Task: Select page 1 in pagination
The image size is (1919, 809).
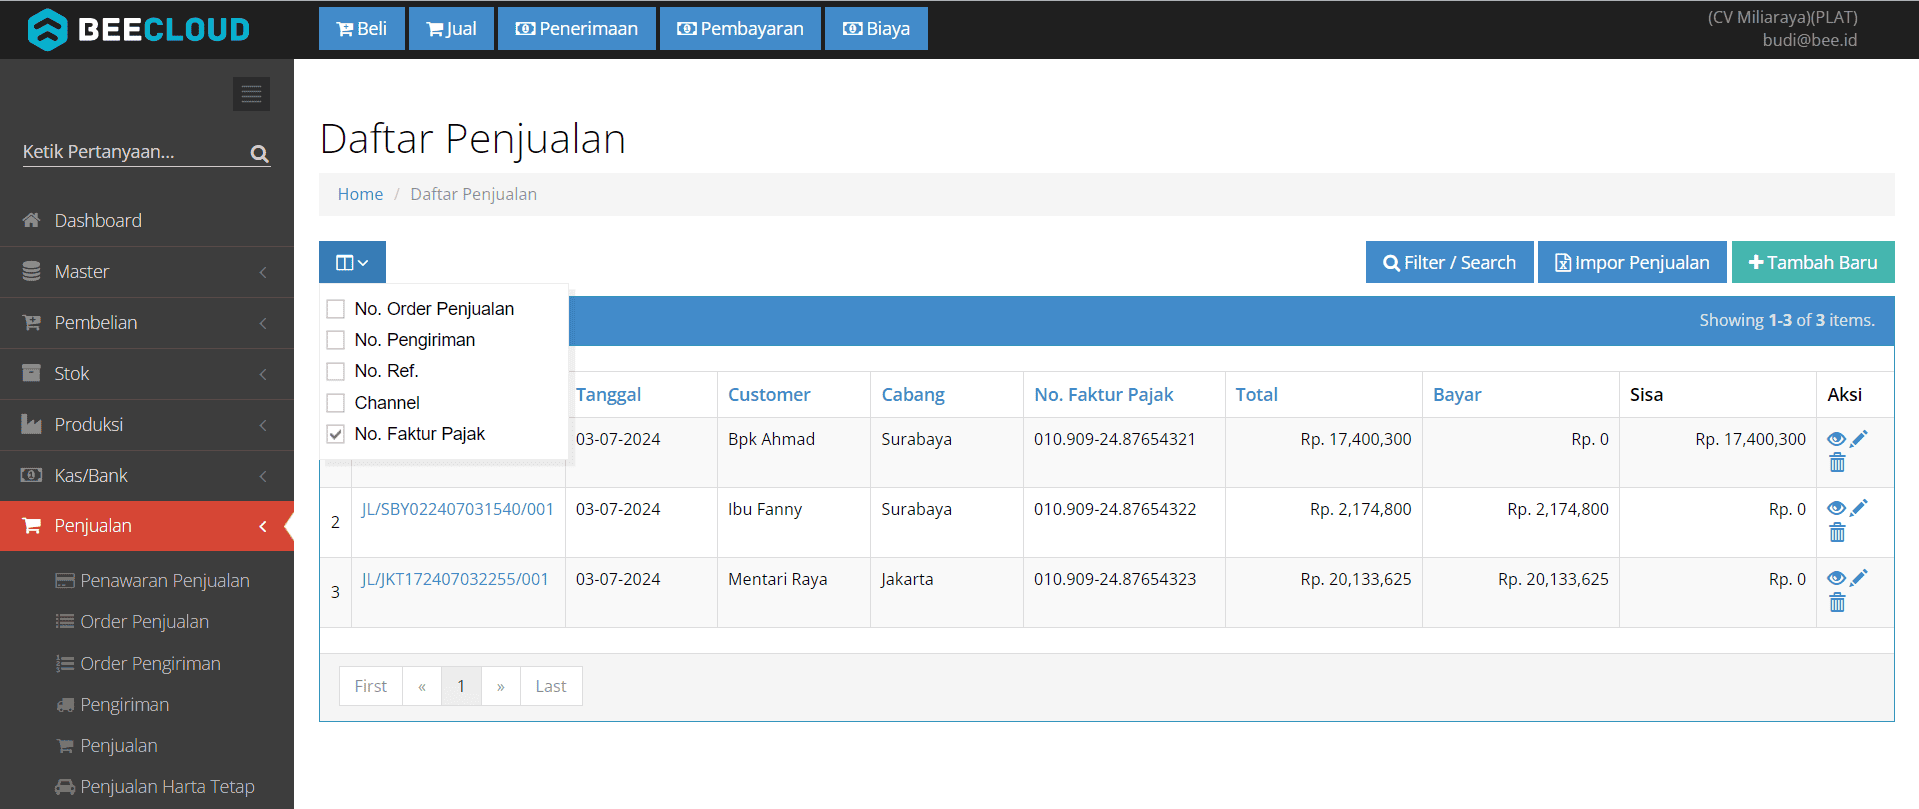Action: [x=461, y=686]
